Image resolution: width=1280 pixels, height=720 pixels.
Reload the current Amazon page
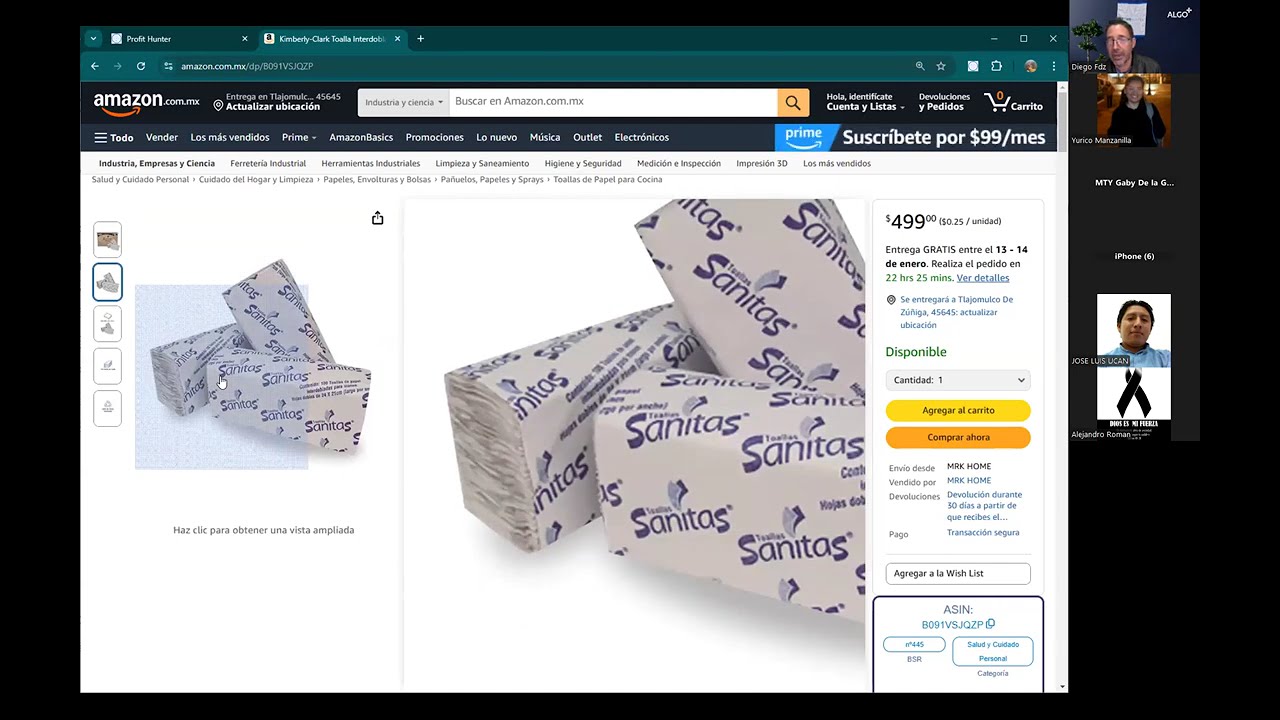(141, 66)
